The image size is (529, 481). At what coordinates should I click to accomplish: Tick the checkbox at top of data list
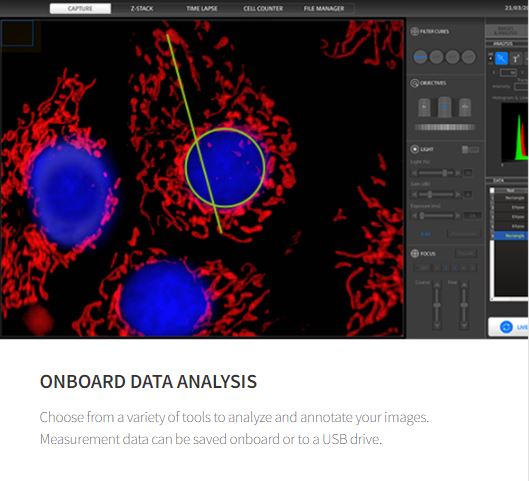coord(492,191)
